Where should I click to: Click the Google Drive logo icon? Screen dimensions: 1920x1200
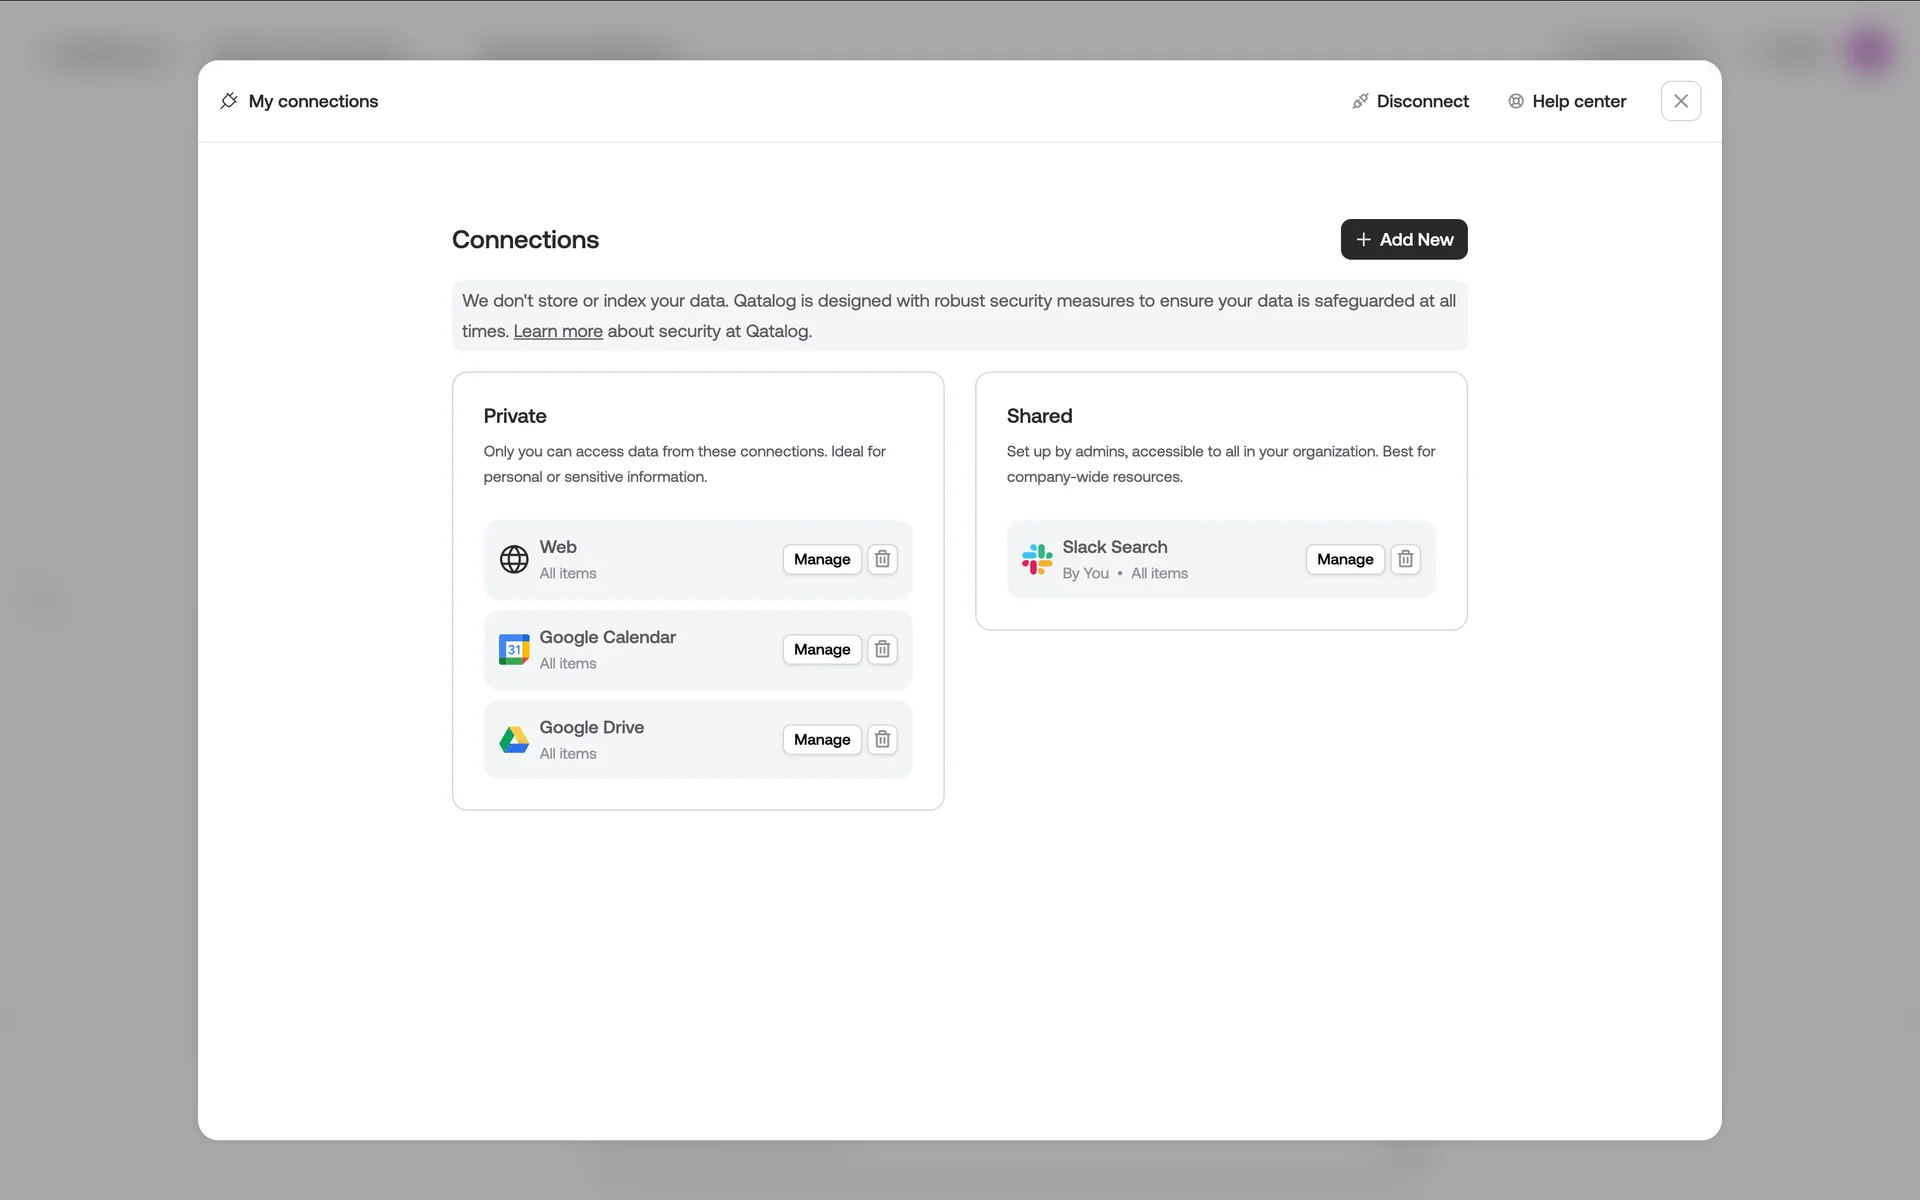(514, 740)
